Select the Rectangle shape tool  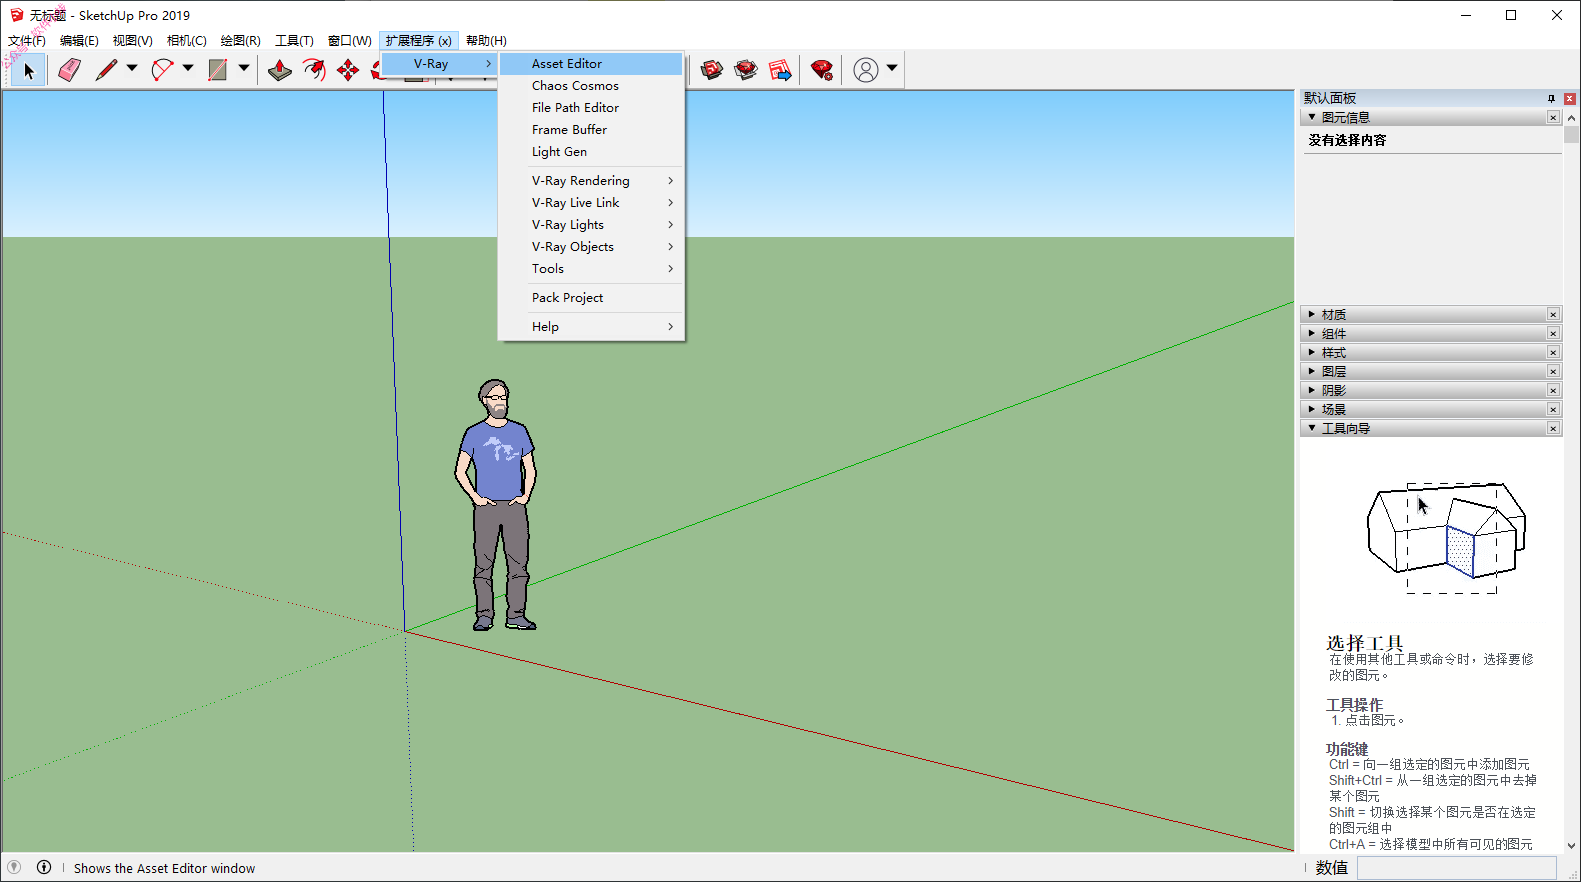[x=217, y=70]
